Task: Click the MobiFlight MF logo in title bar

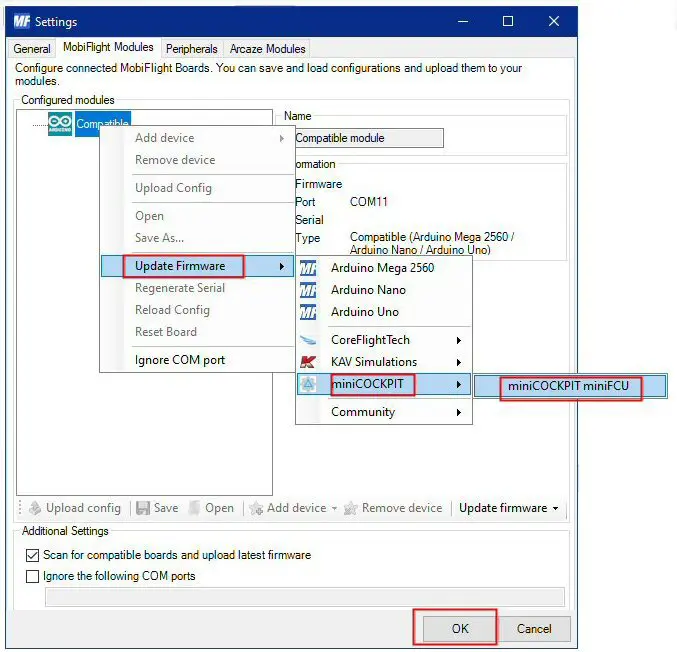Action: (22, 21)
